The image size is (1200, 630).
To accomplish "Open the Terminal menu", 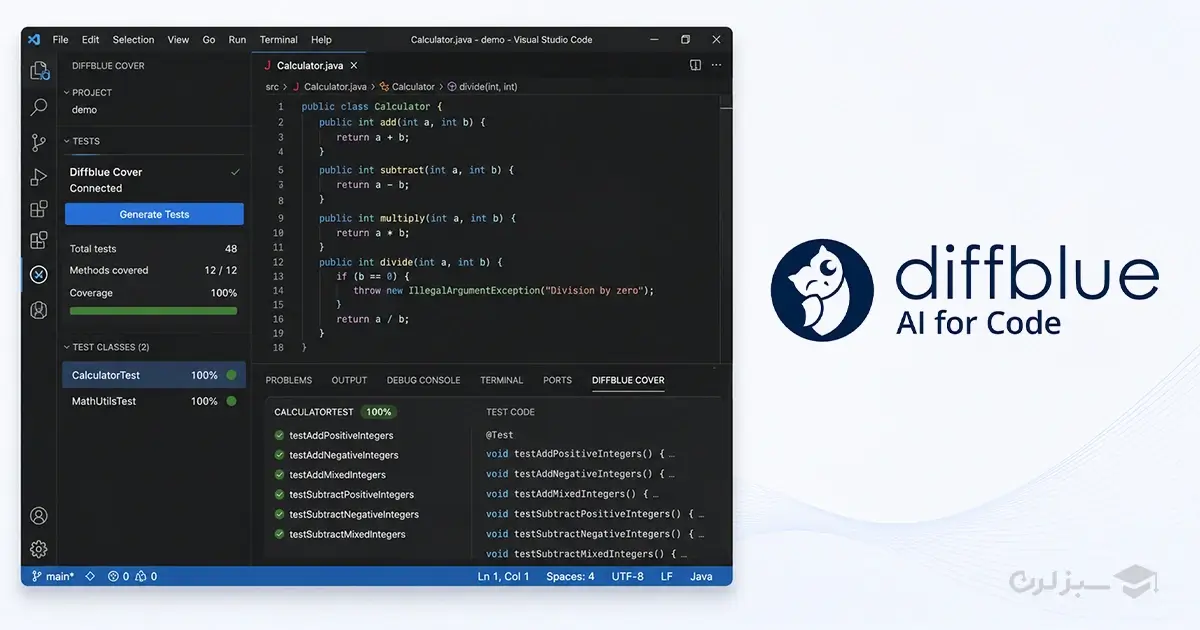I will [x=279, y=40].
